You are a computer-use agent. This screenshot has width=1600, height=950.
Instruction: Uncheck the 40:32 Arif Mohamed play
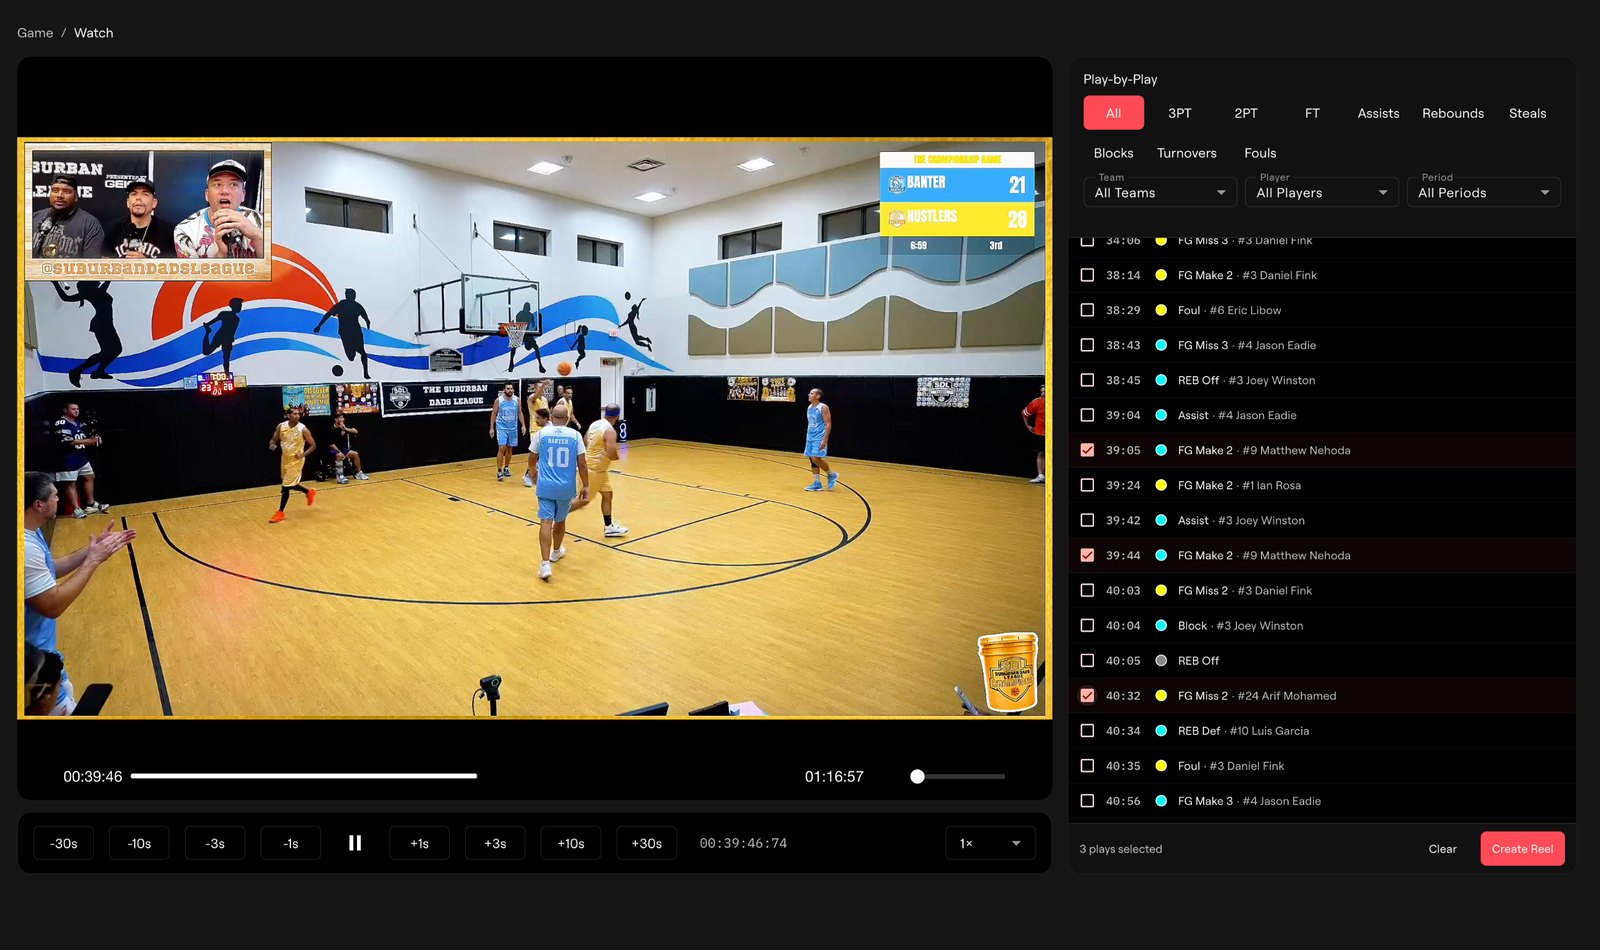tap(1087, 695)
